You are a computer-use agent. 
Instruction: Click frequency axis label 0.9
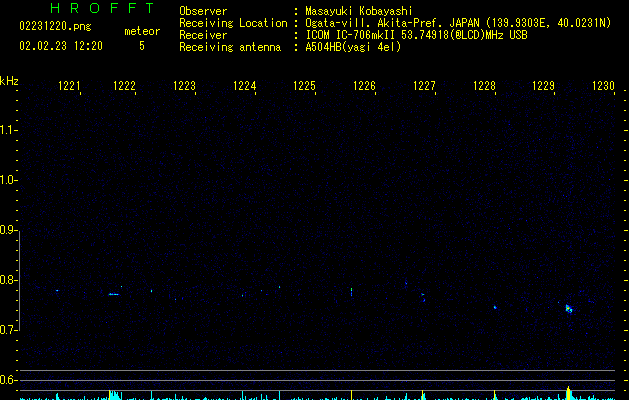[x=8, y=229]
